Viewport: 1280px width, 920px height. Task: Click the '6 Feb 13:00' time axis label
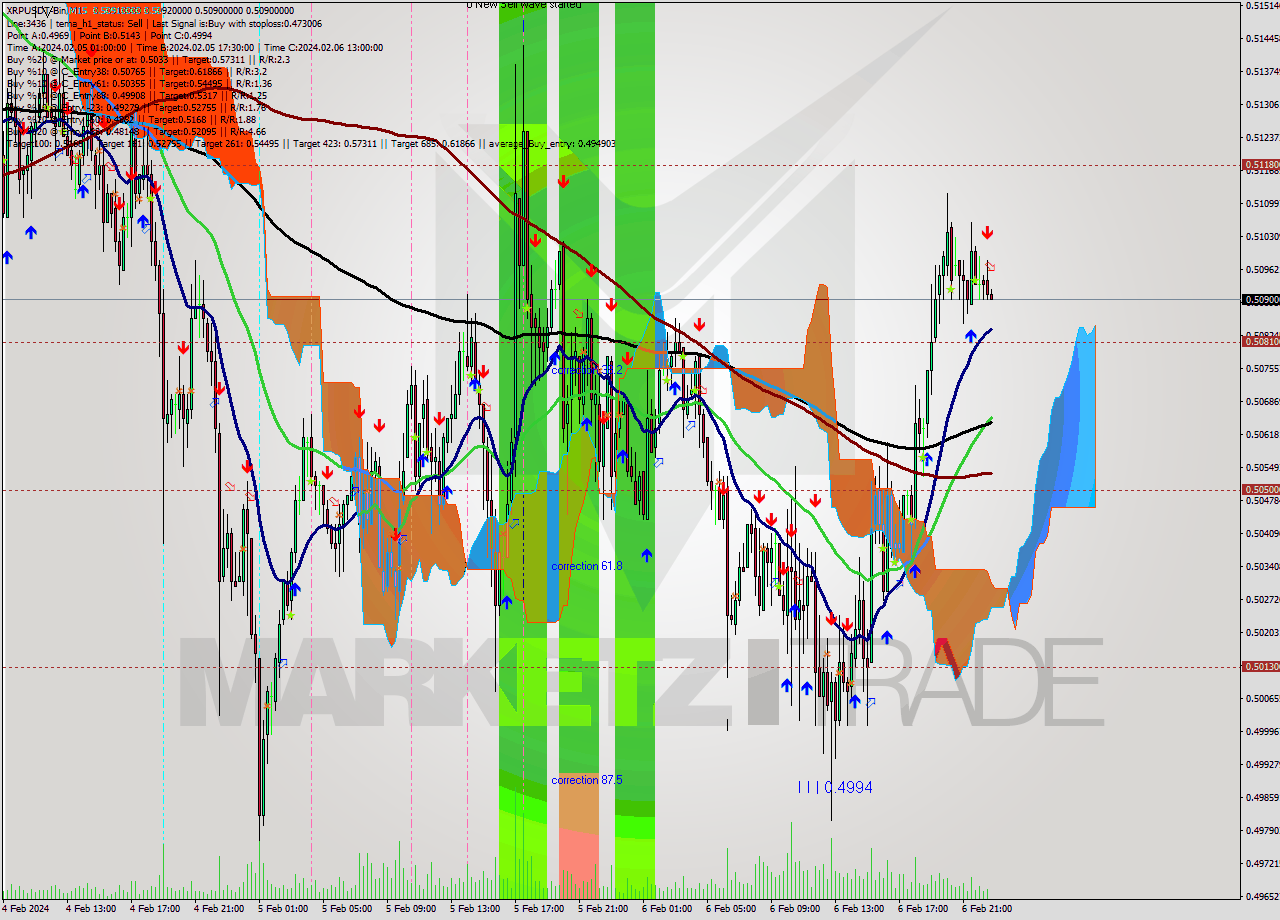[859, 909]
